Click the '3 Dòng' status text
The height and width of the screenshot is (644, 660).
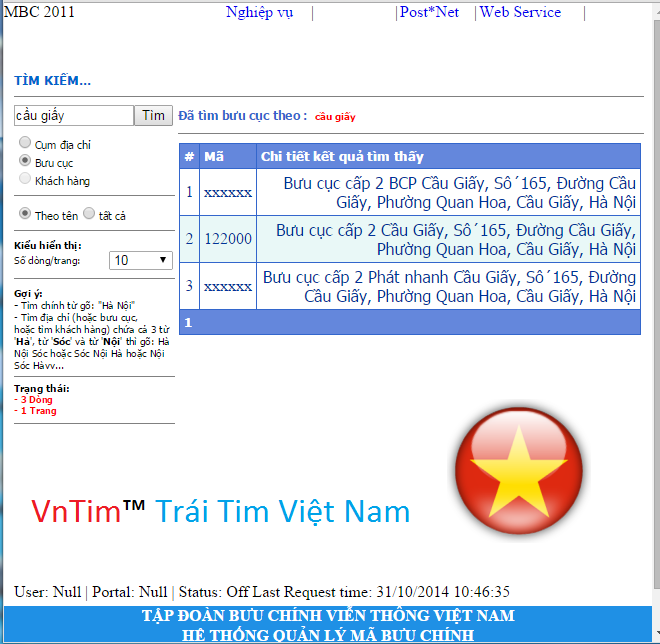click(x=37, y=399)
